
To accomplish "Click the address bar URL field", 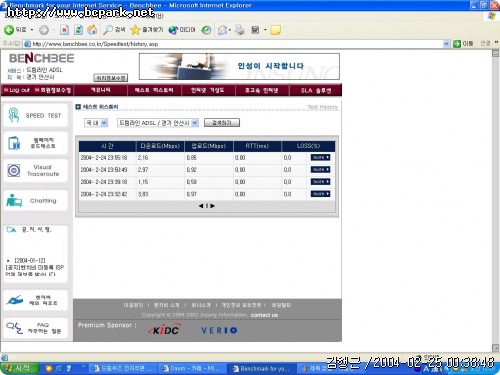I will [x=233, y=44].
